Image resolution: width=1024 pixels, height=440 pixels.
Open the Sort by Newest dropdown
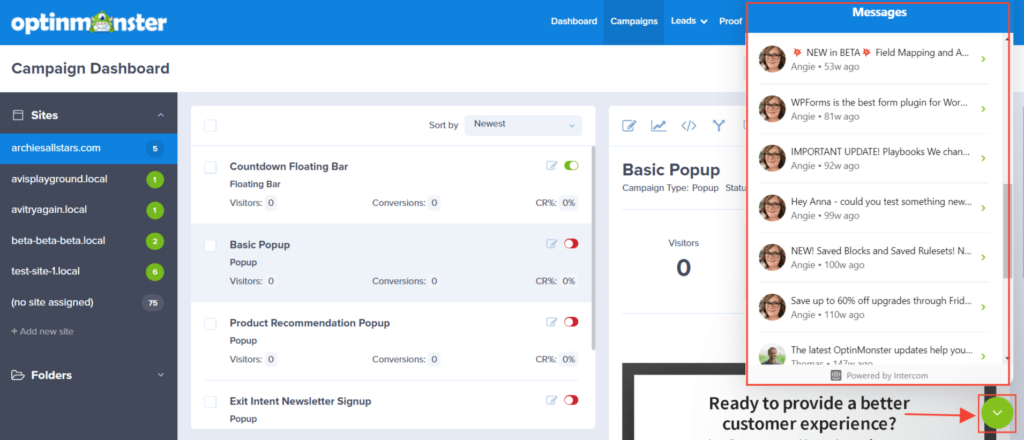pos(523,125)
